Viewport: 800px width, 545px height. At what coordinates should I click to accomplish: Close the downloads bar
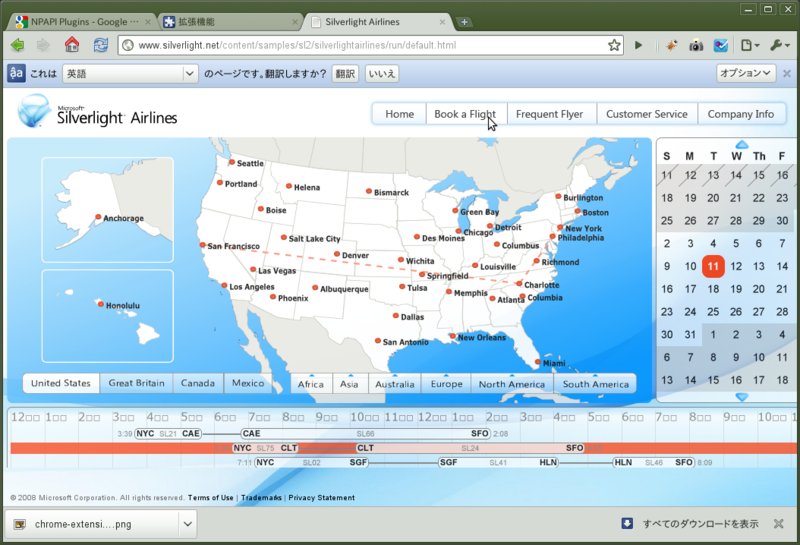(779, 524)
